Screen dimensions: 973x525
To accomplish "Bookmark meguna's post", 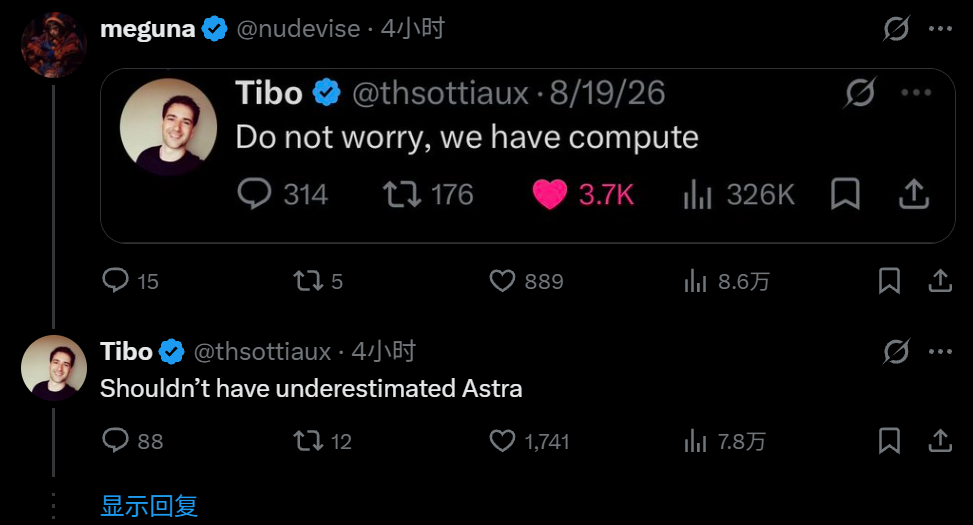I will pos(889,280).
